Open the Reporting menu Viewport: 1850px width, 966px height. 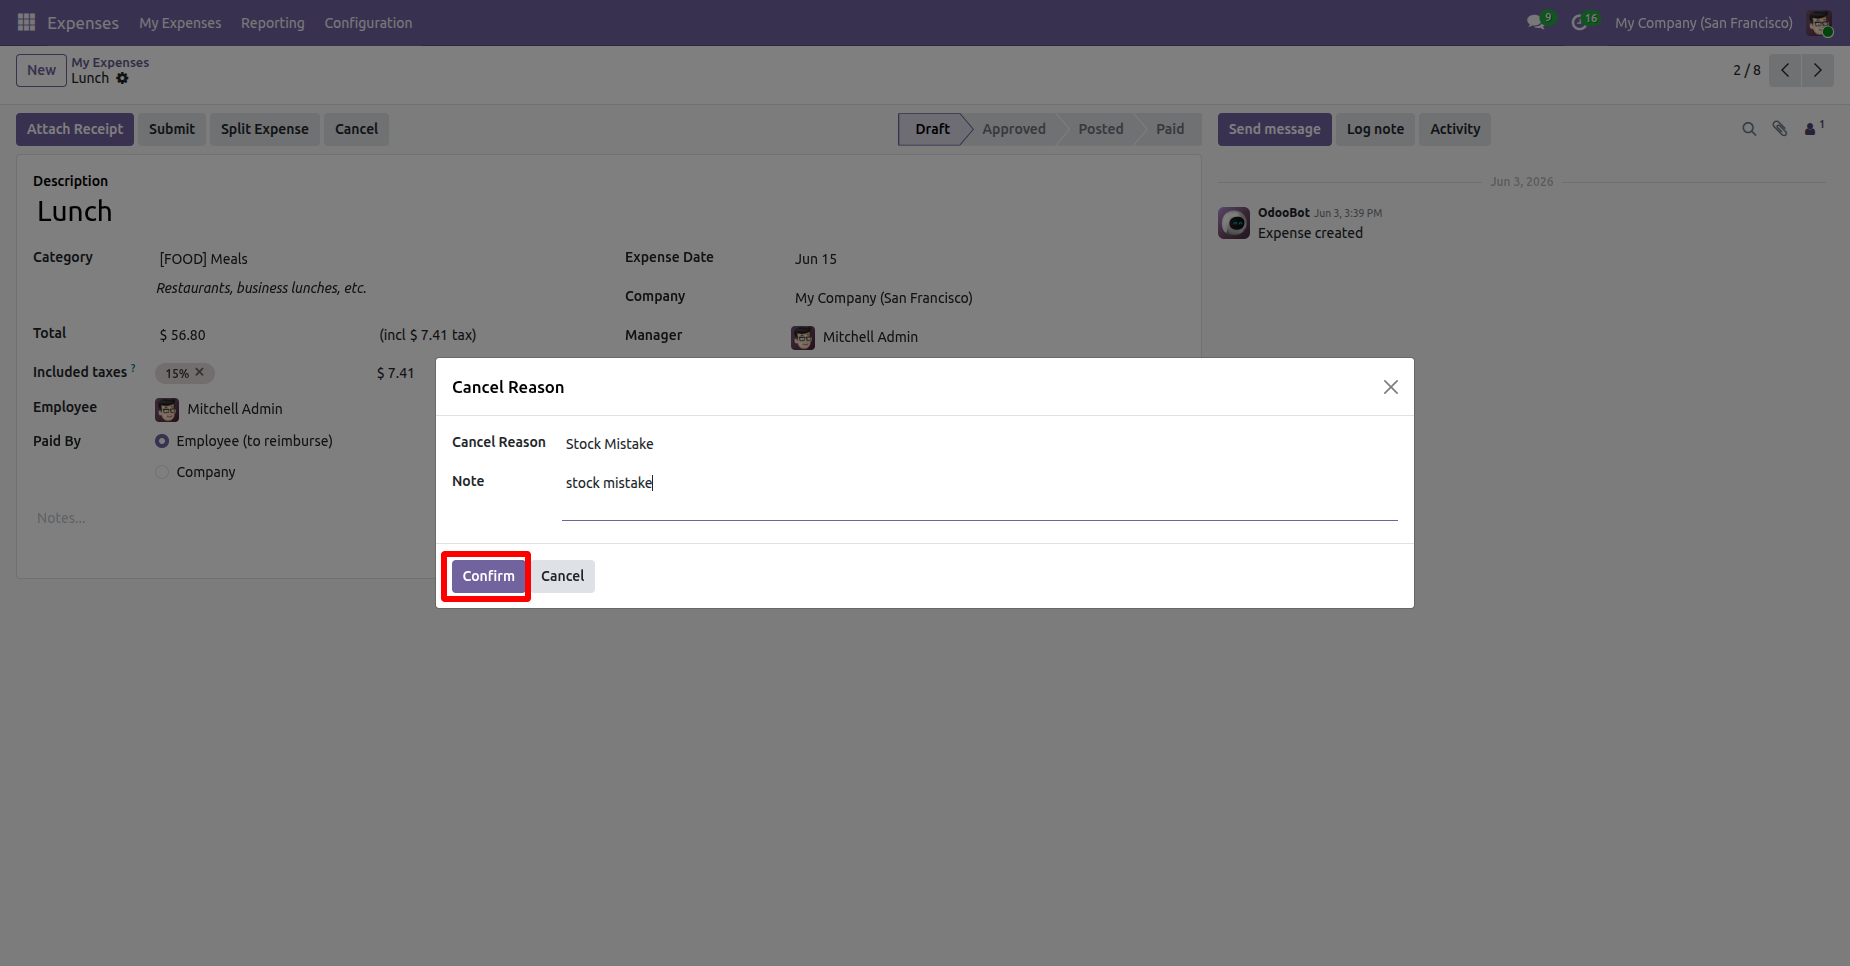[x=273, y=23]
